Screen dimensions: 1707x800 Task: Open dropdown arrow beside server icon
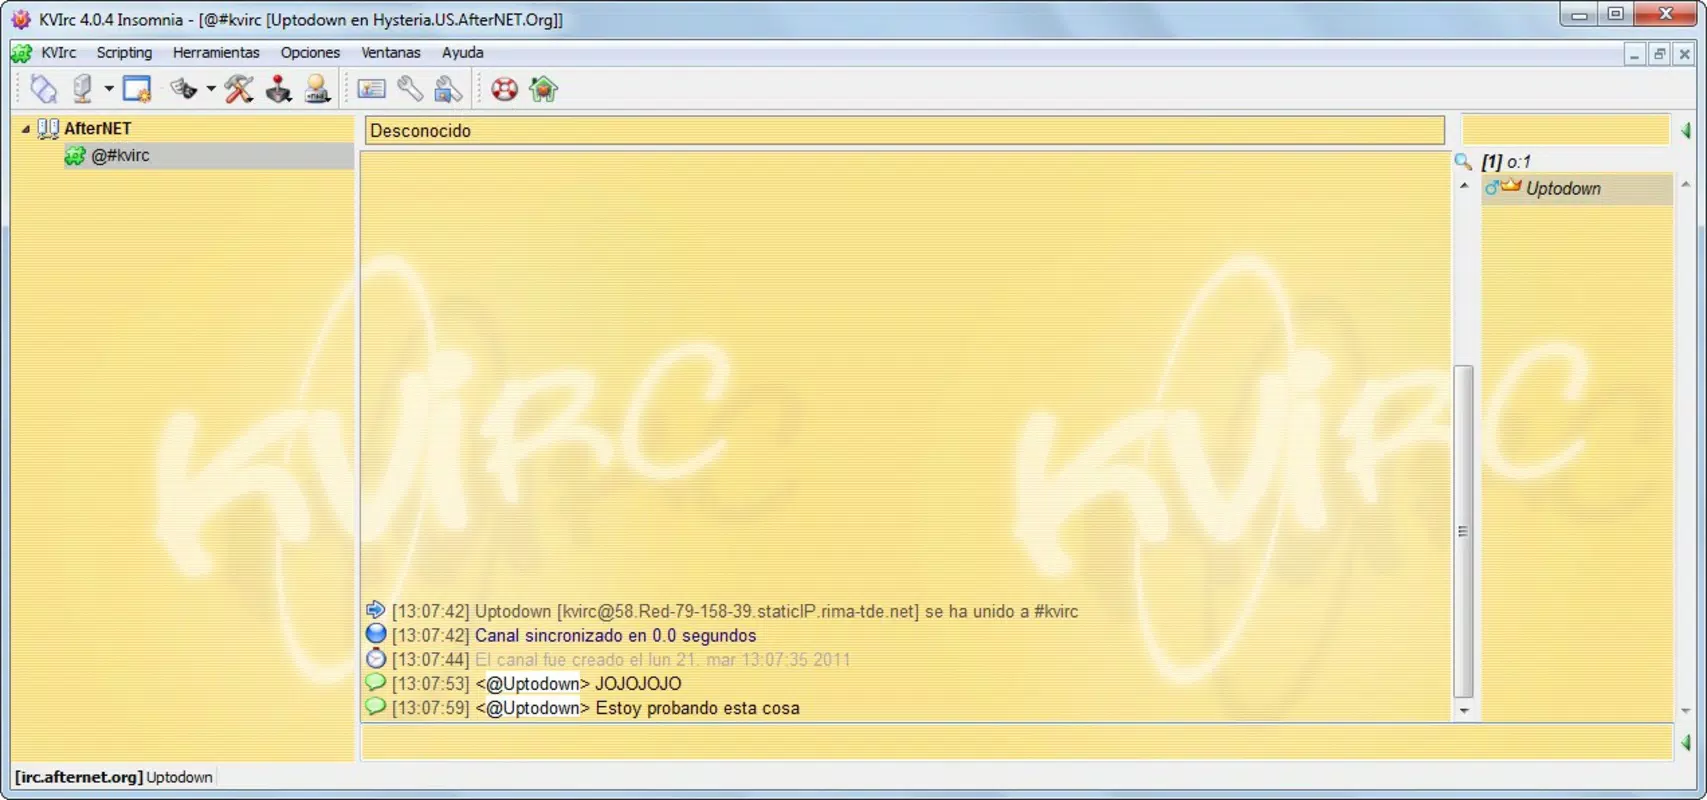[x=108, y=89]
